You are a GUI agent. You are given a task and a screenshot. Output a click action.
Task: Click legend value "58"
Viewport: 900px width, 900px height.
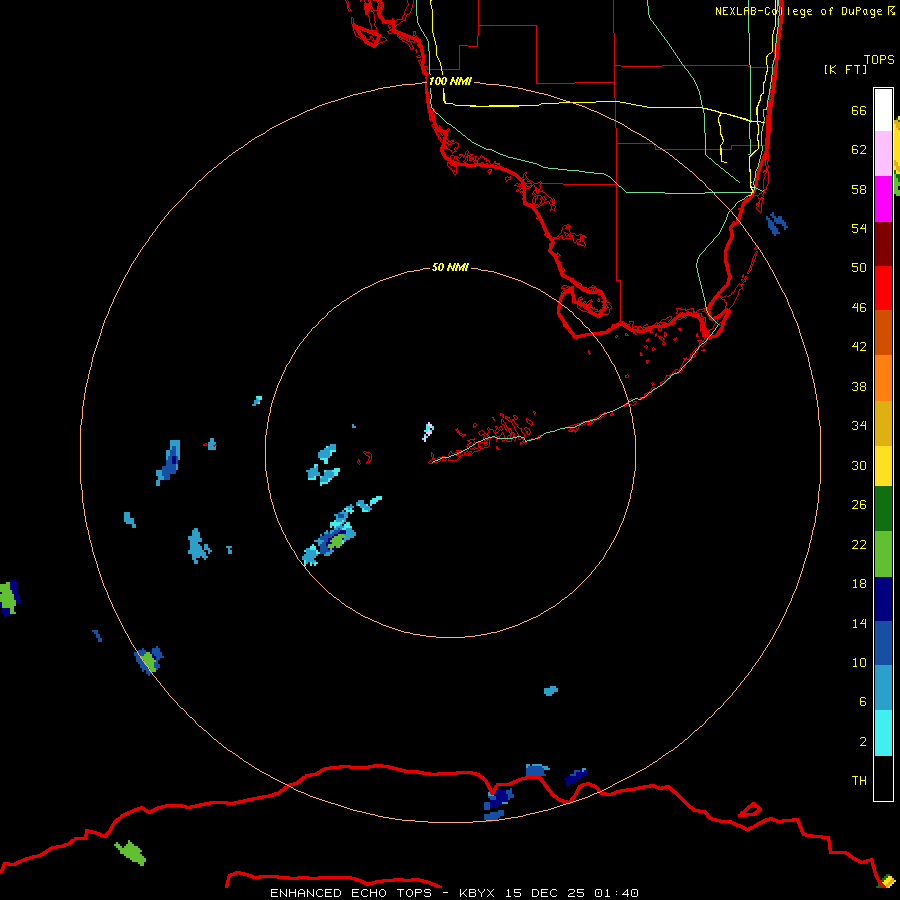pos(859,189)
